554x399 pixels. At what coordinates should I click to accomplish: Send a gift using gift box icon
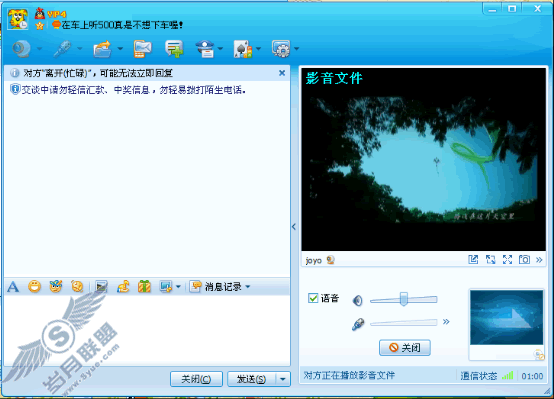coord(144,286)
